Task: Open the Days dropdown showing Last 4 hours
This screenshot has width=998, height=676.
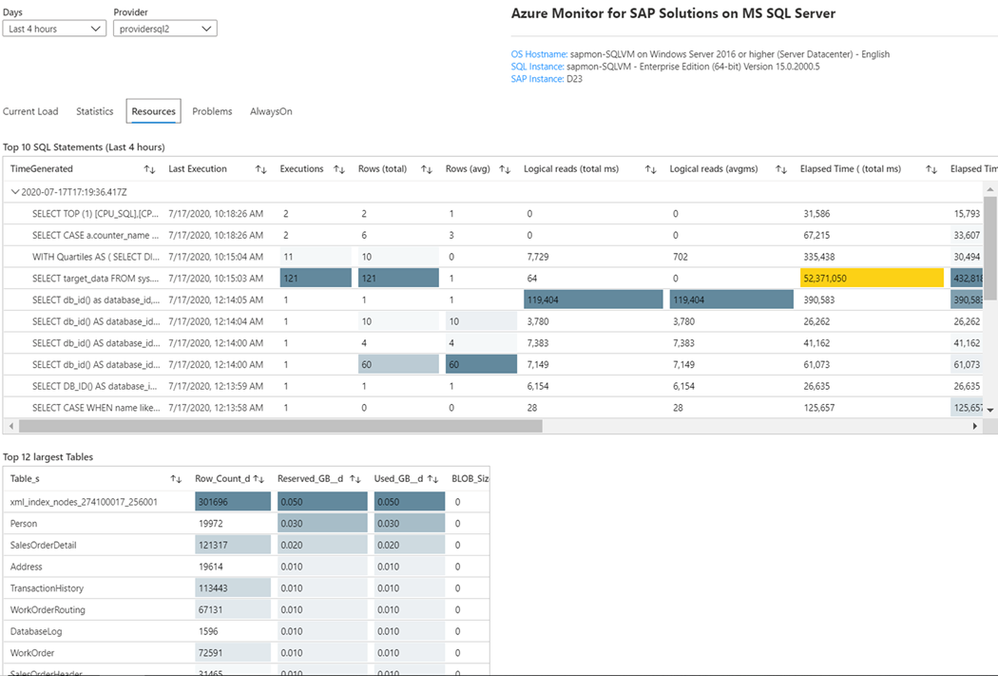Action: pos(55,29)
